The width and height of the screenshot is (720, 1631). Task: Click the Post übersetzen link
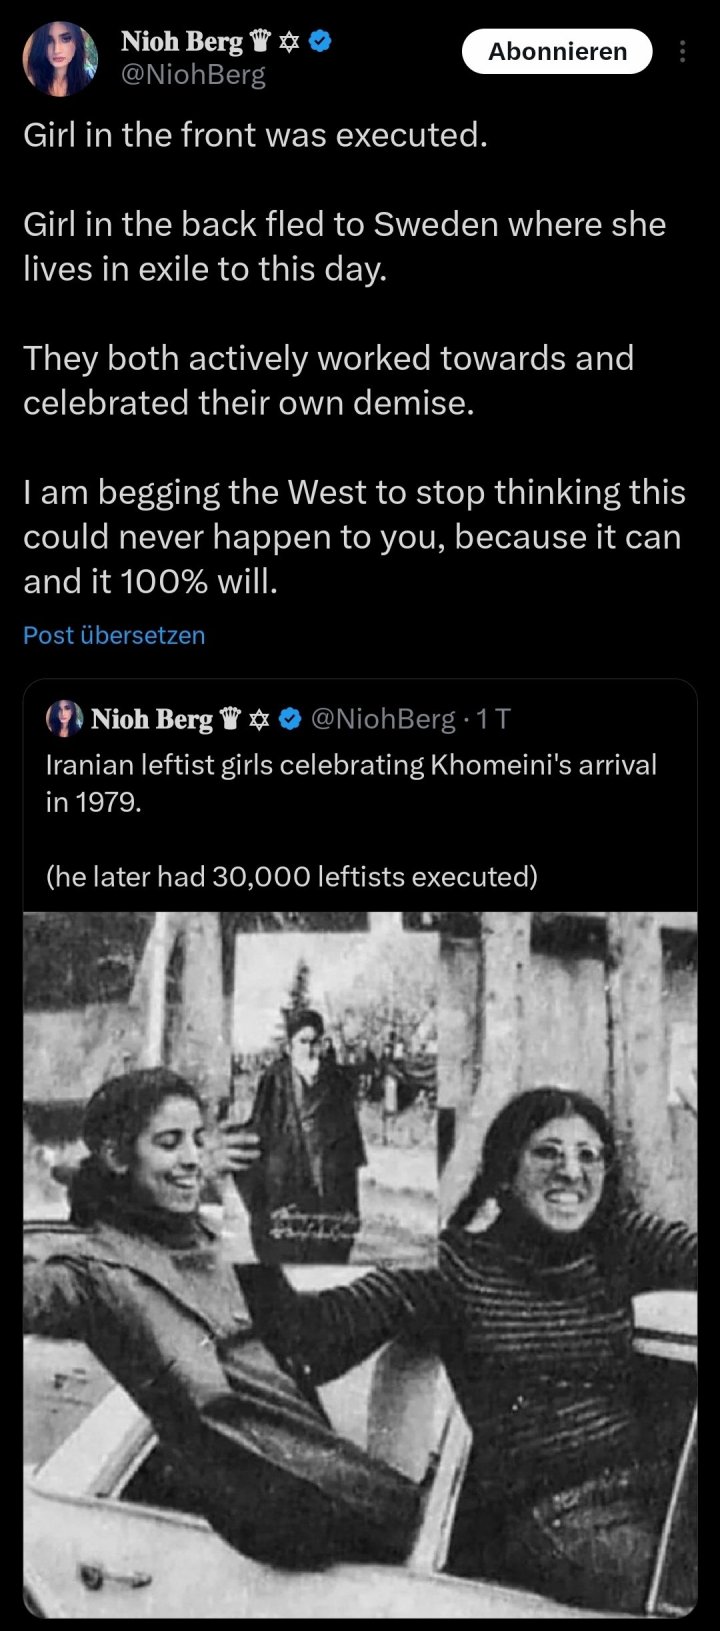(x=114, y=635)
